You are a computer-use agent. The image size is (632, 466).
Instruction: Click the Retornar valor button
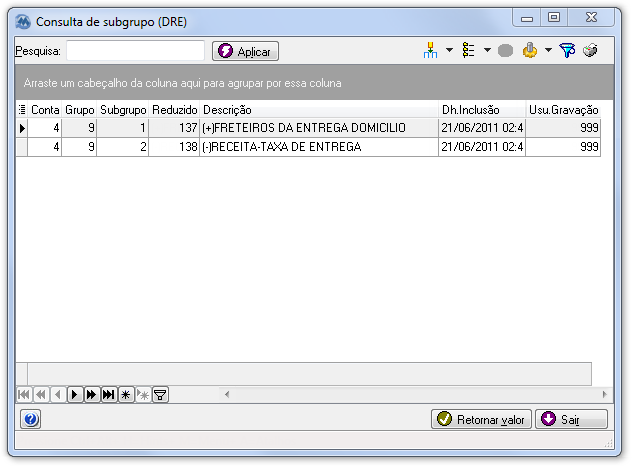tap(481, 419)
